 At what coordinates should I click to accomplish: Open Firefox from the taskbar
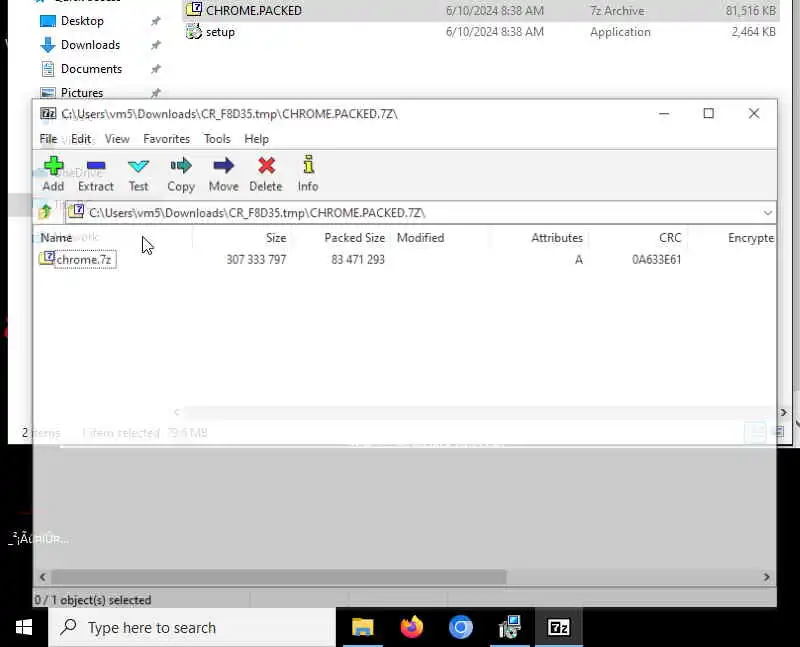(x=412, y=627)
